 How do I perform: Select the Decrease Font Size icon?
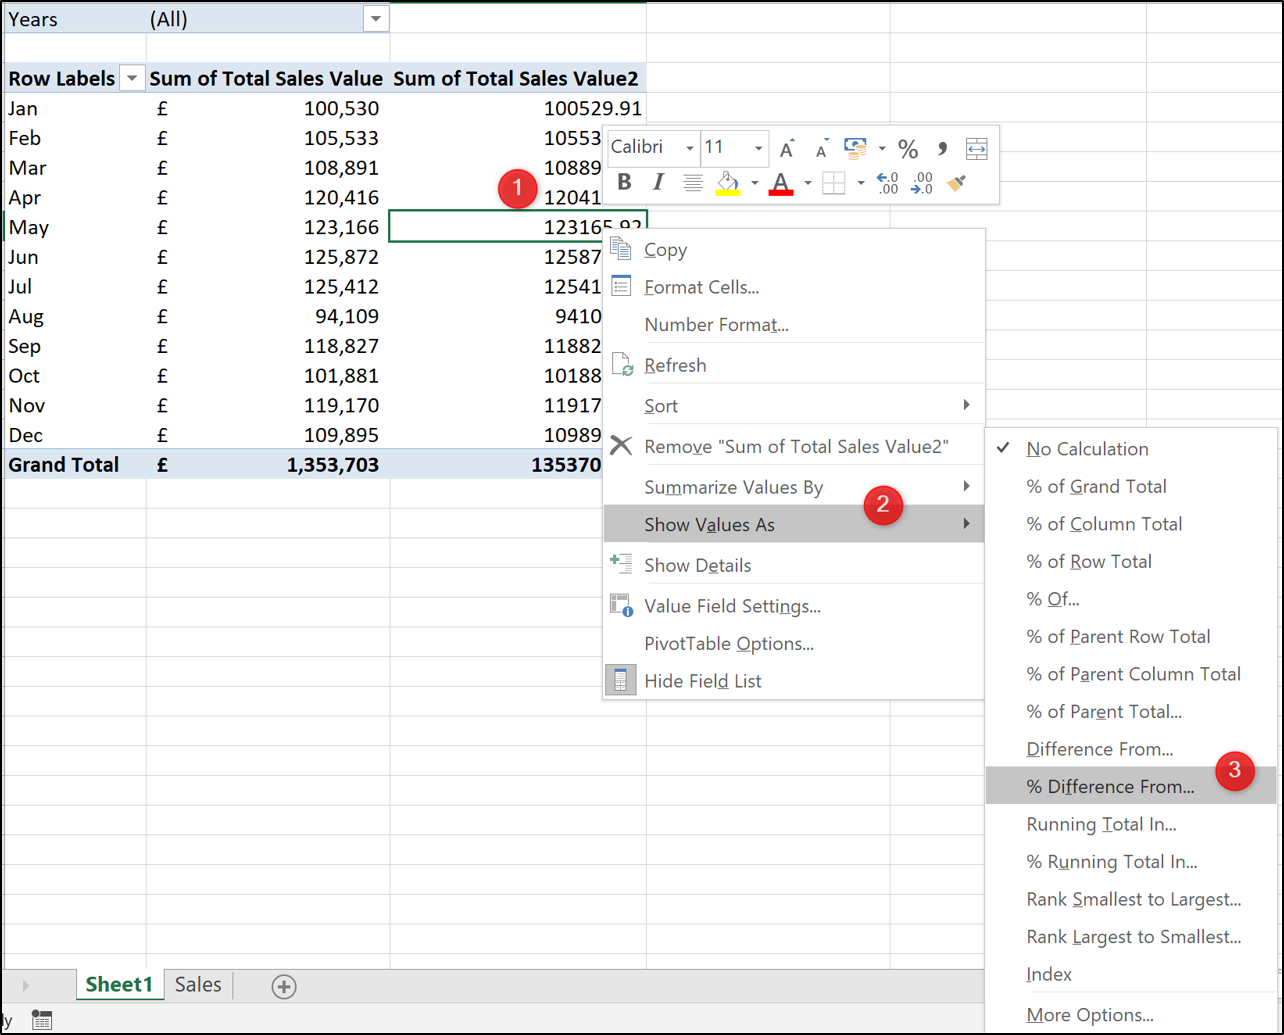pos(821,147)
